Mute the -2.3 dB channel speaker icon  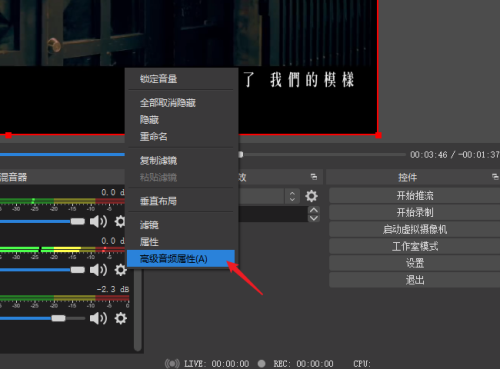pyautogui.click(x=98, y=318)
